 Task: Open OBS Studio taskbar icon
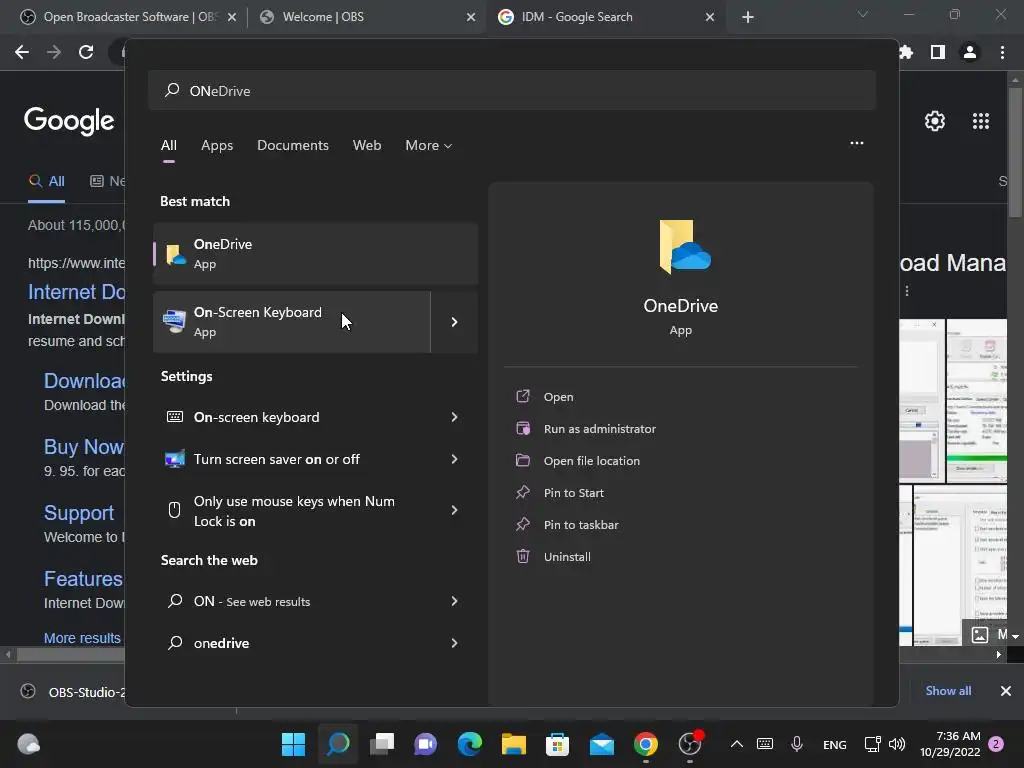(x=690, y=743)
